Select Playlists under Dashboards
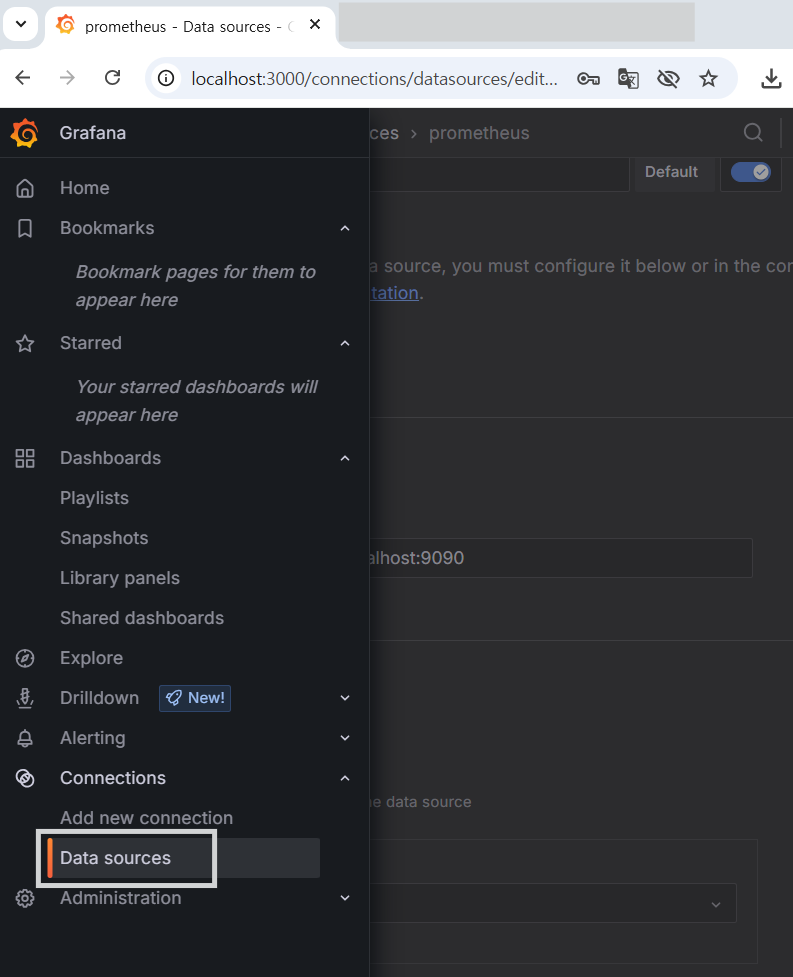The image size is (793, 977). [x=95, y=498]
